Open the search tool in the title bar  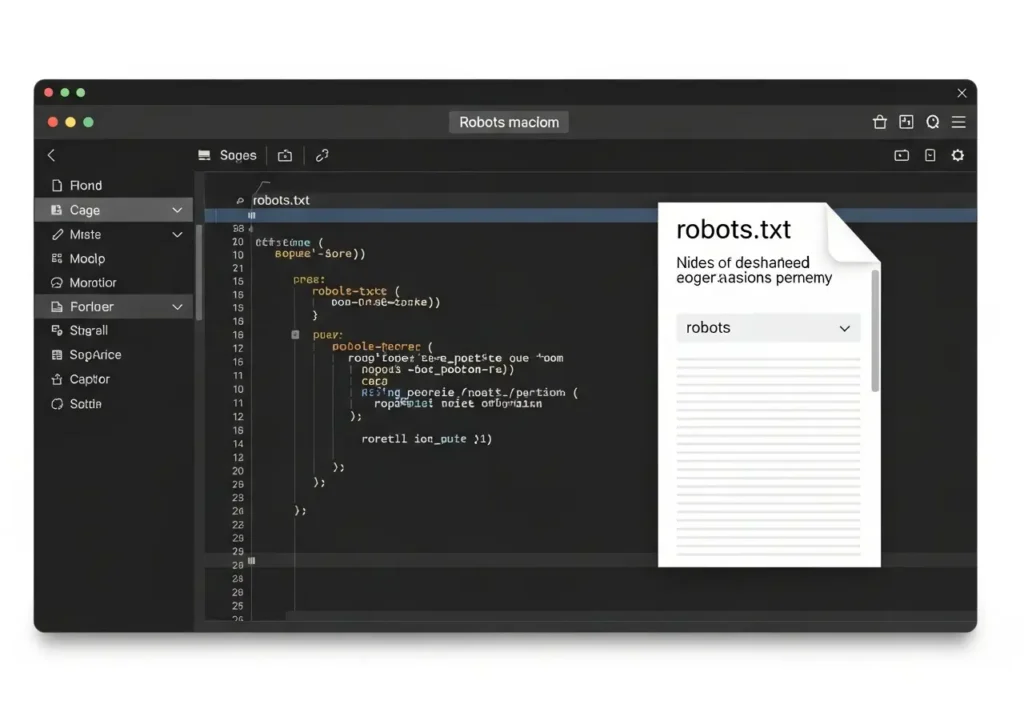932,121
